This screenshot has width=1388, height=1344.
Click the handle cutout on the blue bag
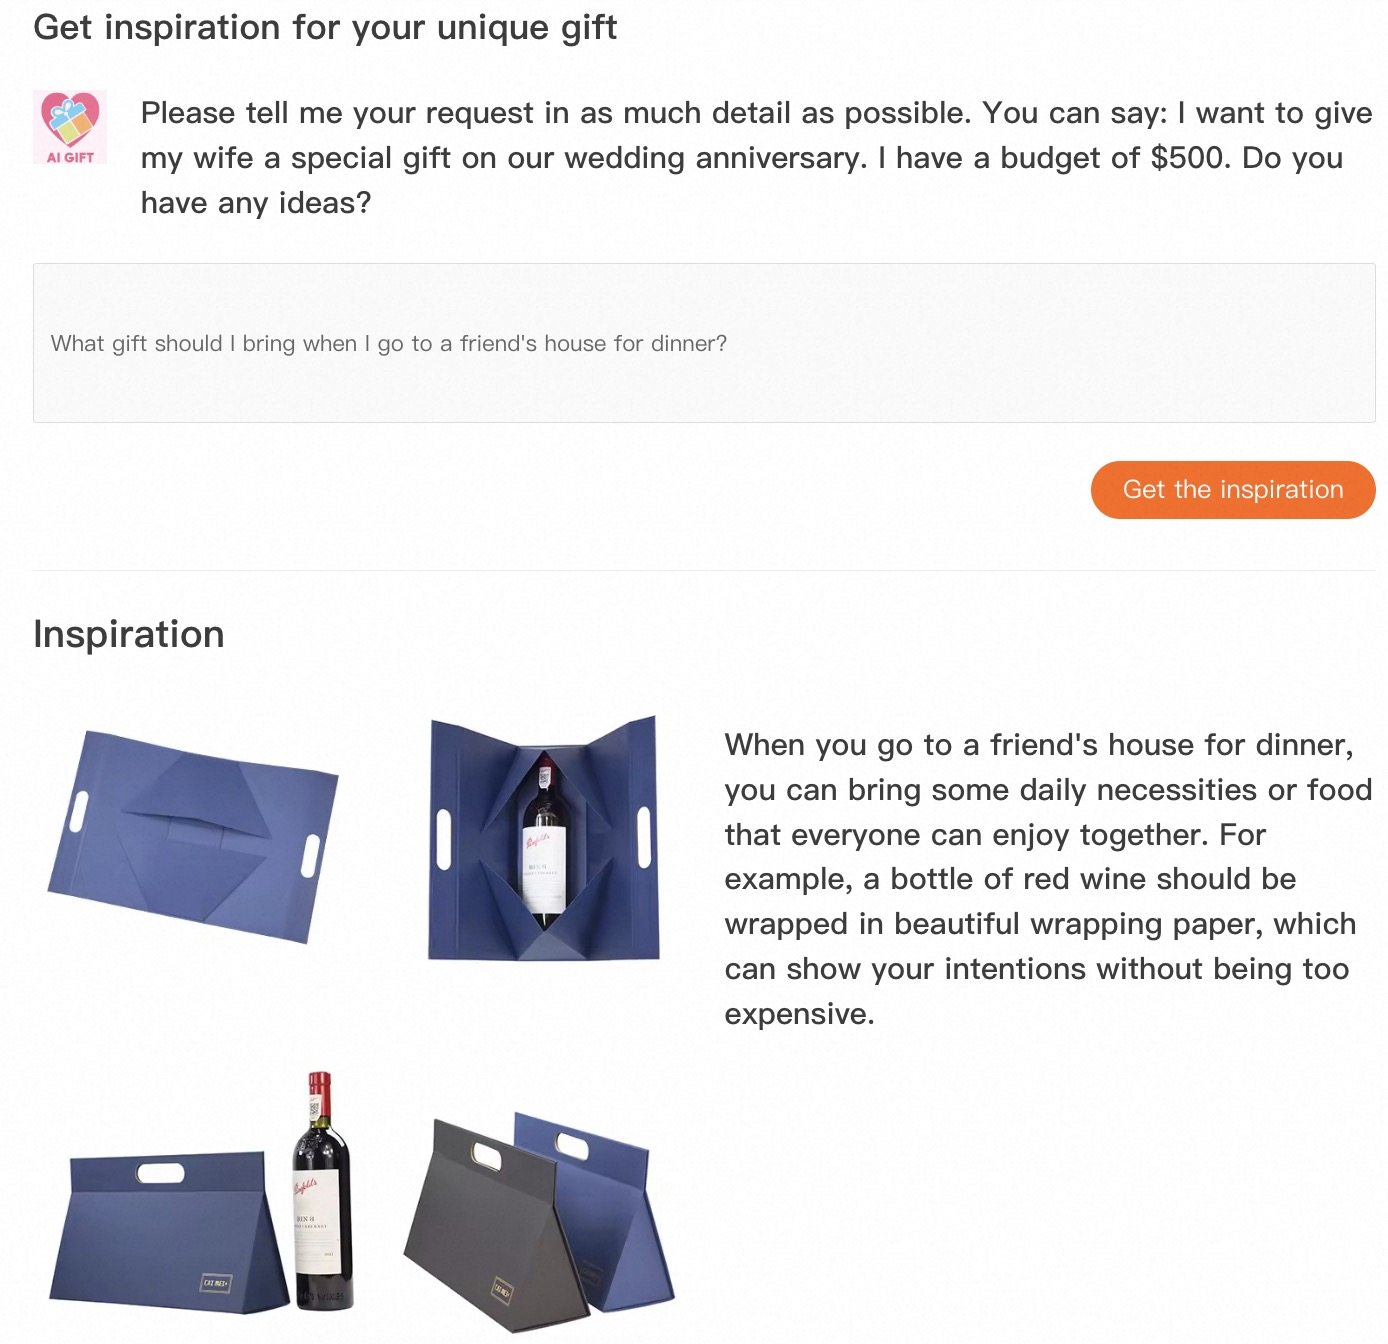160,1172
